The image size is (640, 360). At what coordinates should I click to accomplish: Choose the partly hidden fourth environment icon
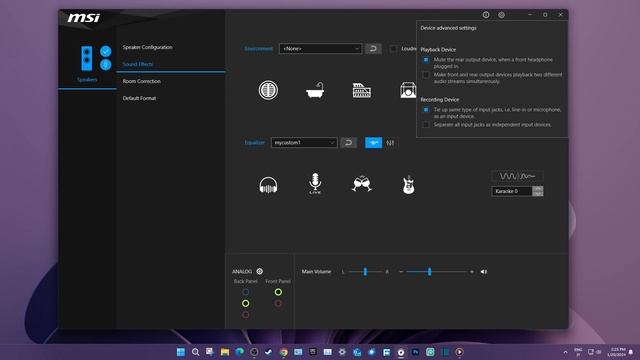[408, 90]
